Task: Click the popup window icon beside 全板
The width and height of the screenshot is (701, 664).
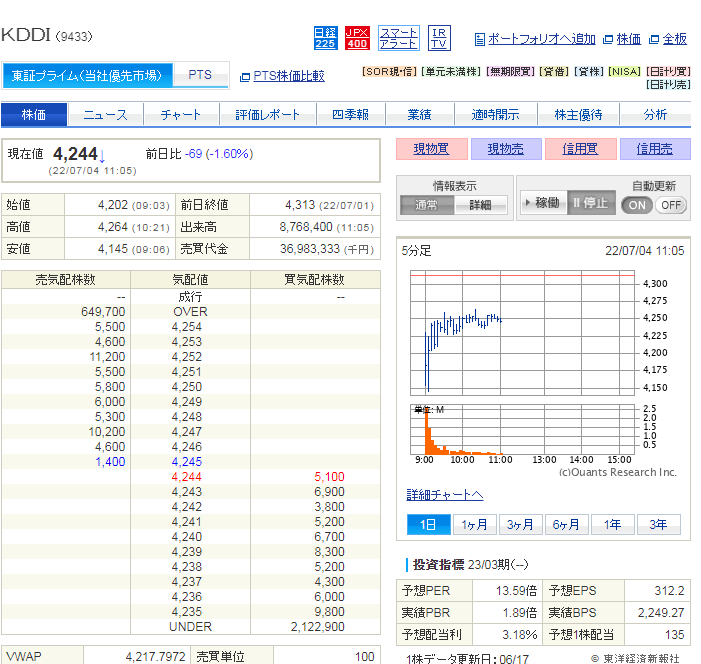Action: coord(654,39)
